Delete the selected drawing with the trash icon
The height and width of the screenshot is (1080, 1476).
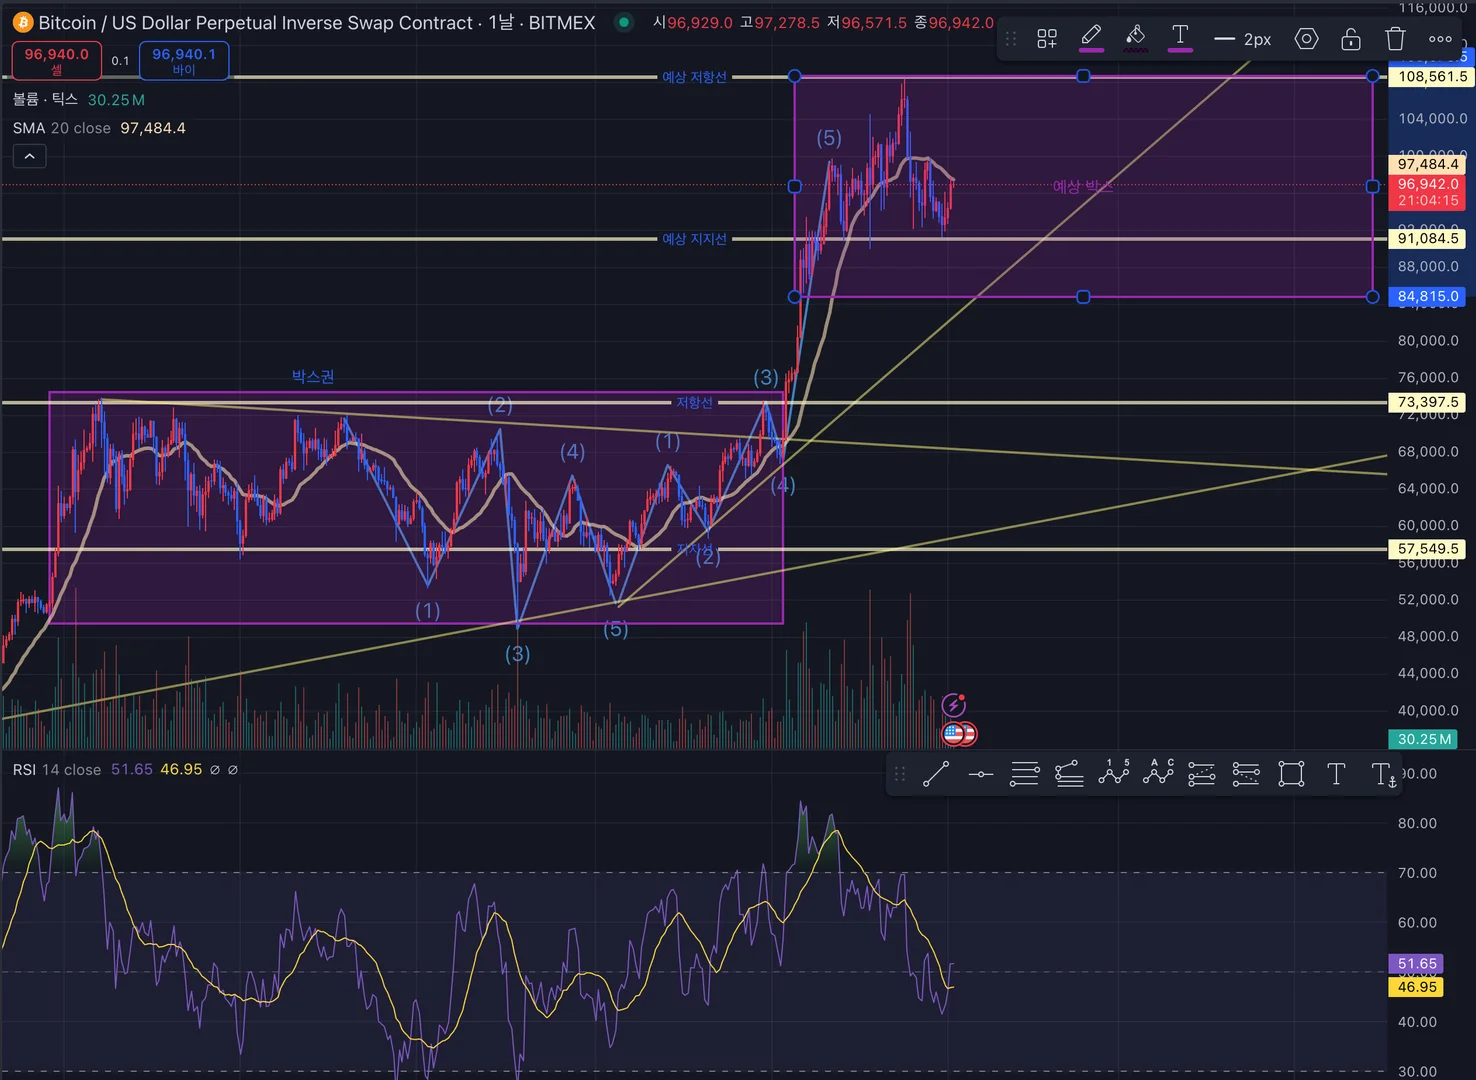click(1395, 39)
